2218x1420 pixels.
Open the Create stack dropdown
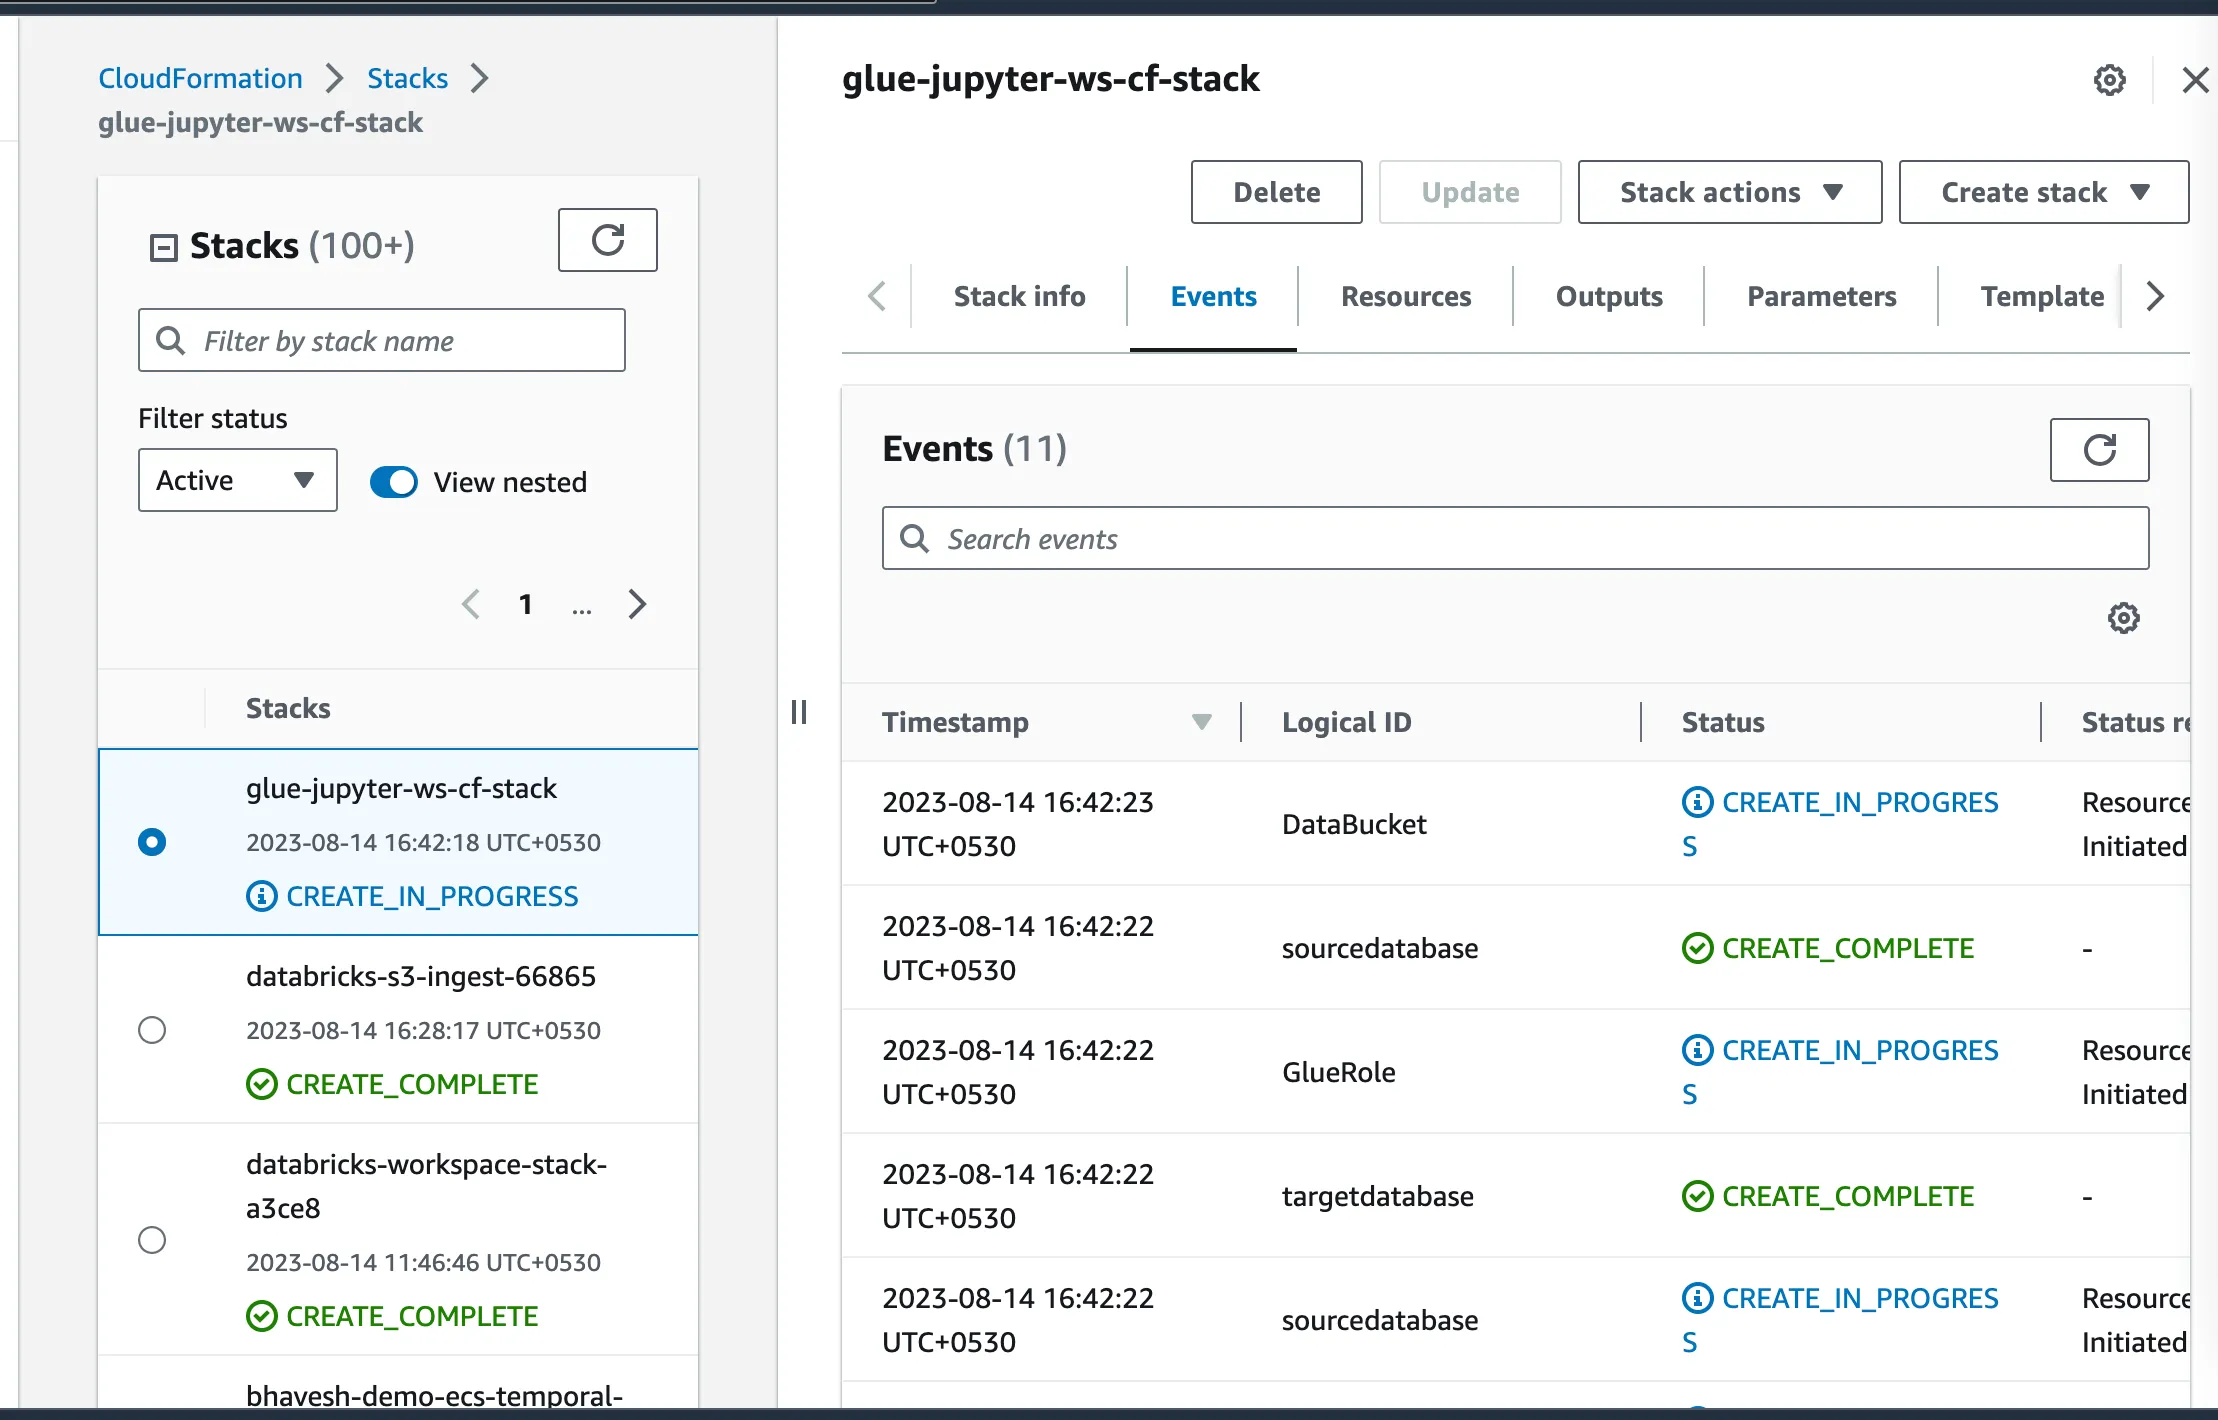tap(2044, 192)
